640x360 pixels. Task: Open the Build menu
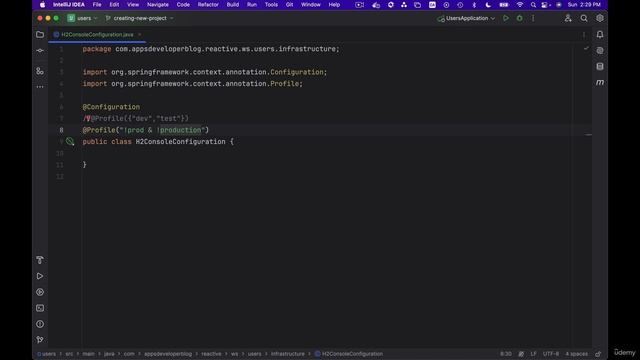(x=233, y=5)
